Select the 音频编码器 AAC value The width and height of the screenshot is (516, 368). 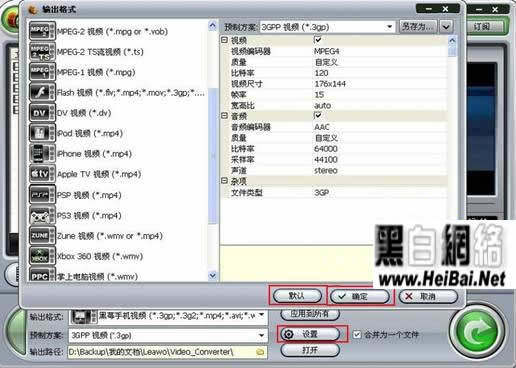tap(322, 127)
